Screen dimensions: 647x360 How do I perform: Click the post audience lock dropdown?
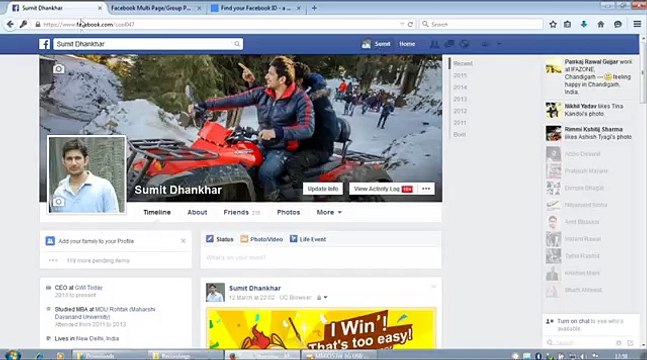coord(322,298)
